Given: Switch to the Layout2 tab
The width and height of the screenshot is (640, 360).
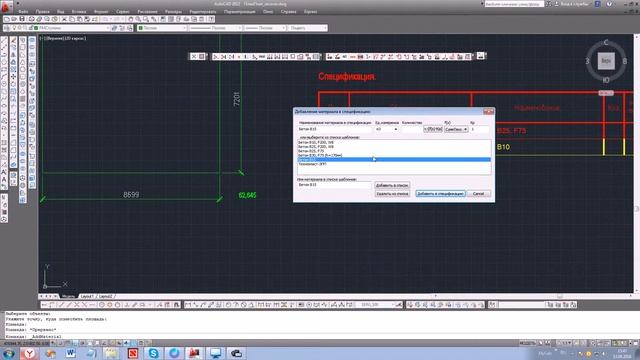Looking at the screenshot, I should tap(105, 296).
